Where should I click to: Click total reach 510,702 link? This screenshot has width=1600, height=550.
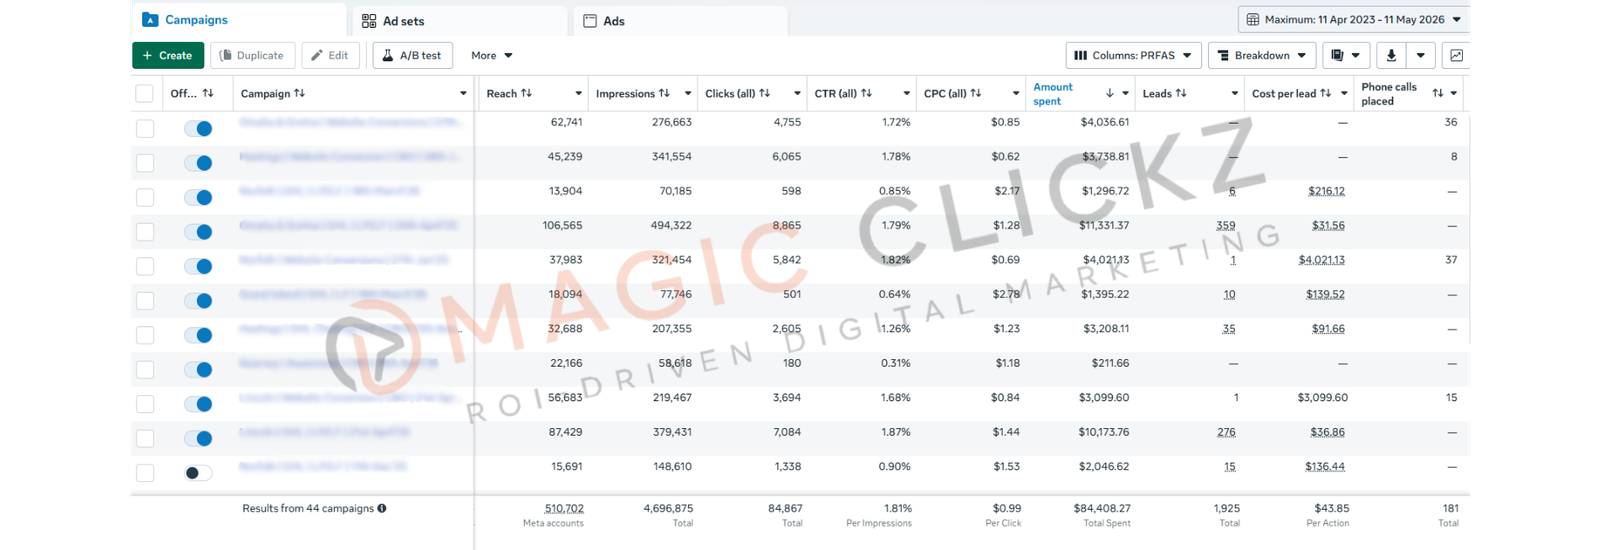pyautogui.click(x=564, y=509)
